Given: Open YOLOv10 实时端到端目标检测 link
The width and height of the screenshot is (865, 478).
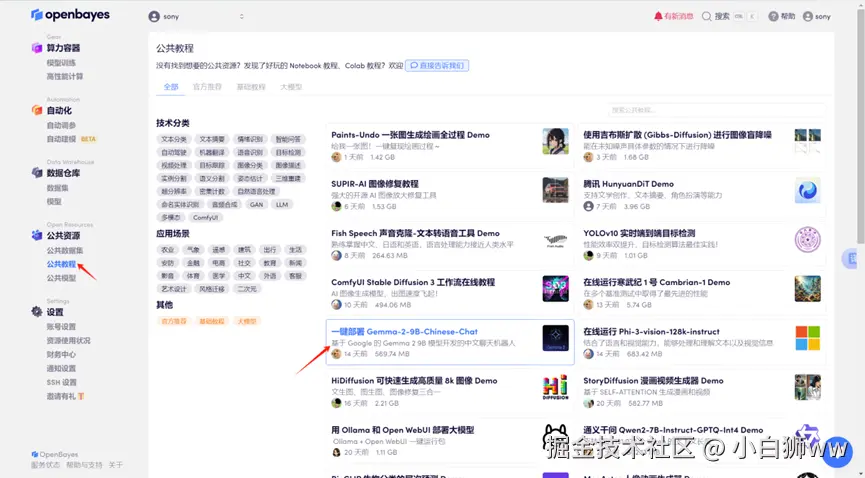Looking at the screenshot, I should (639, 233).
